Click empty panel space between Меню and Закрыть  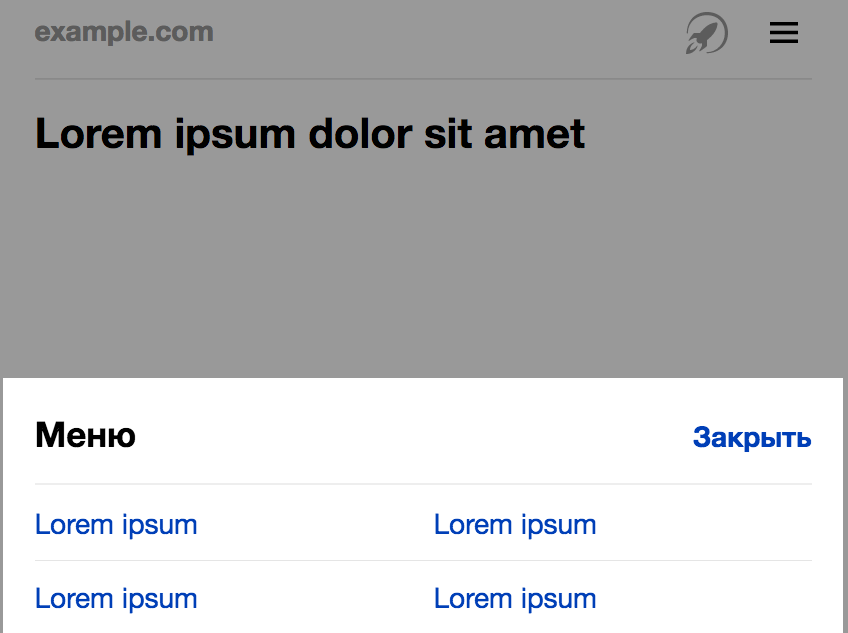tap(420, 436)
